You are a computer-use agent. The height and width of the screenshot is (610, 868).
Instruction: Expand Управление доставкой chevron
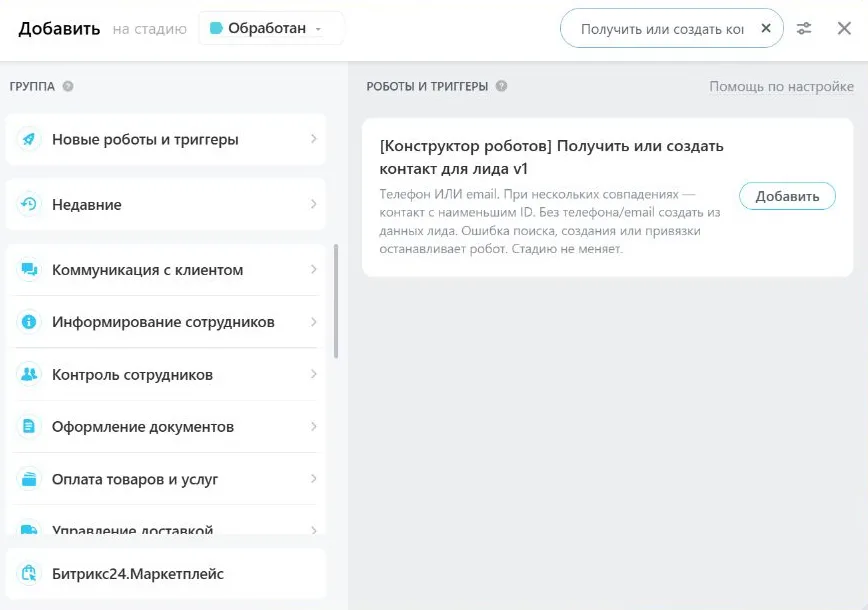pyautogui.click(x=314, y=530)
